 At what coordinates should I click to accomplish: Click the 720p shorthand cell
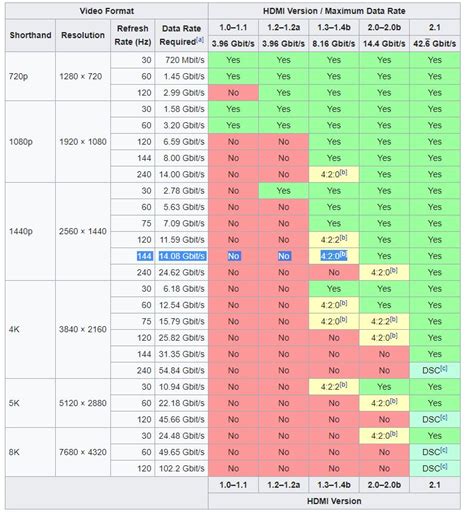click(19, 76)
